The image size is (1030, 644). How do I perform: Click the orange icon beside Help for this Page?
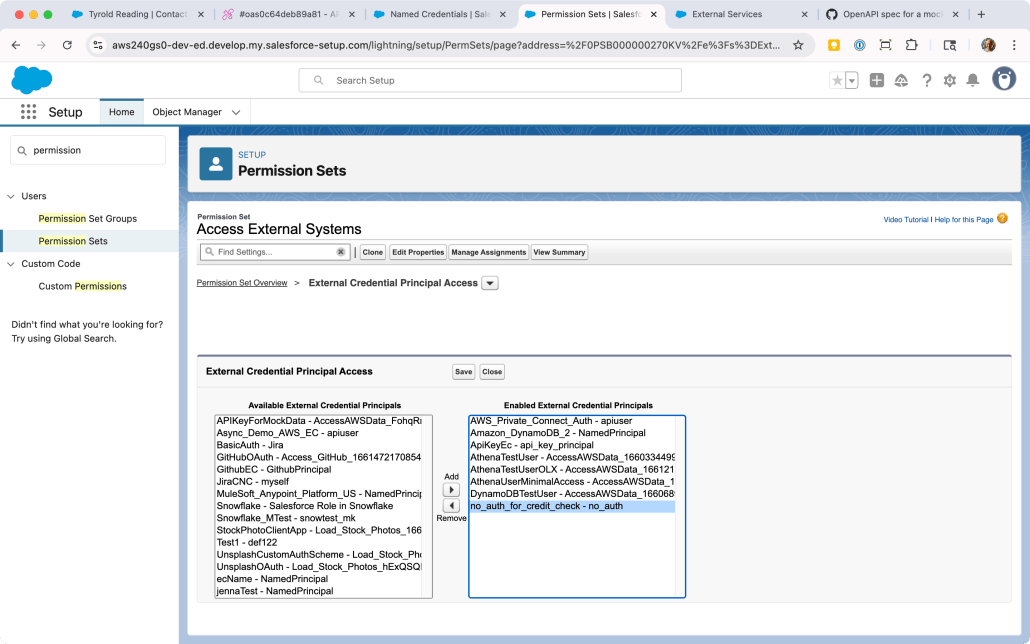coord(1002,218)
